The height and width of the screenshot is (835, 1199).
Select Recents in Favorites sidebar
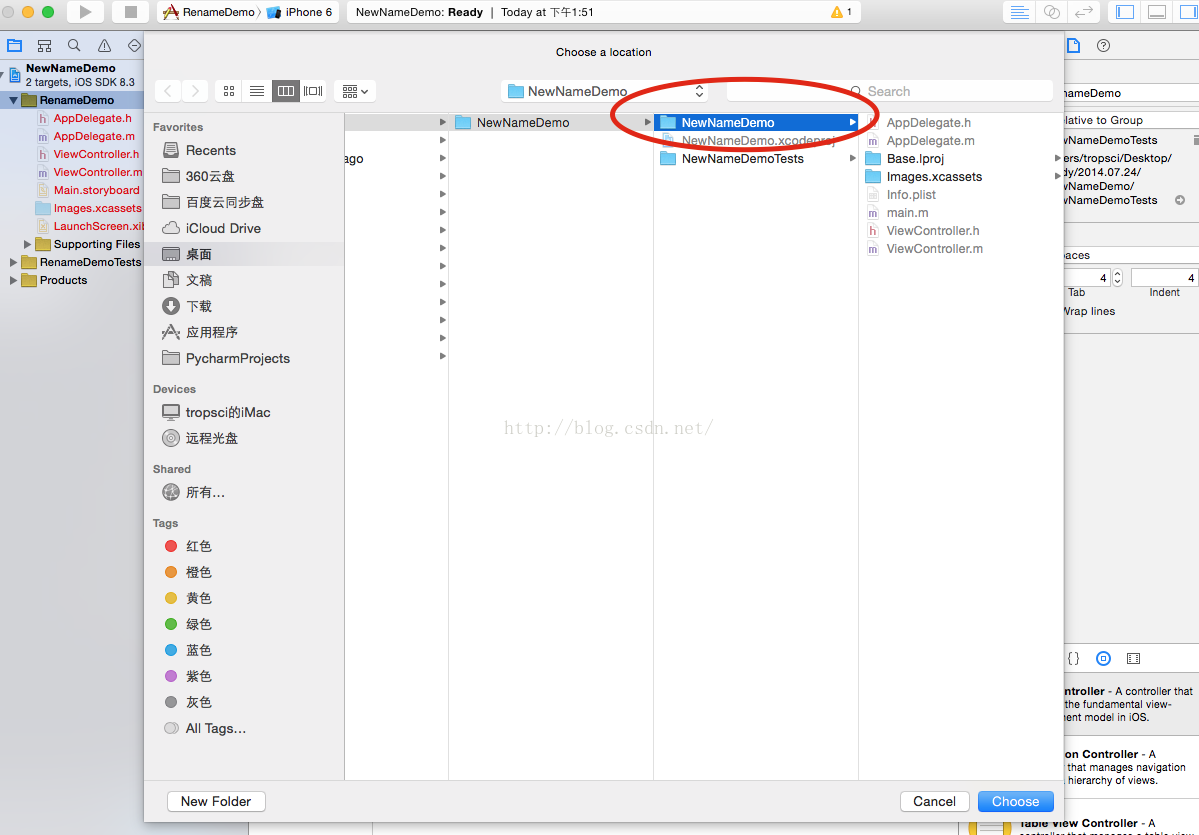click(245, 151)
